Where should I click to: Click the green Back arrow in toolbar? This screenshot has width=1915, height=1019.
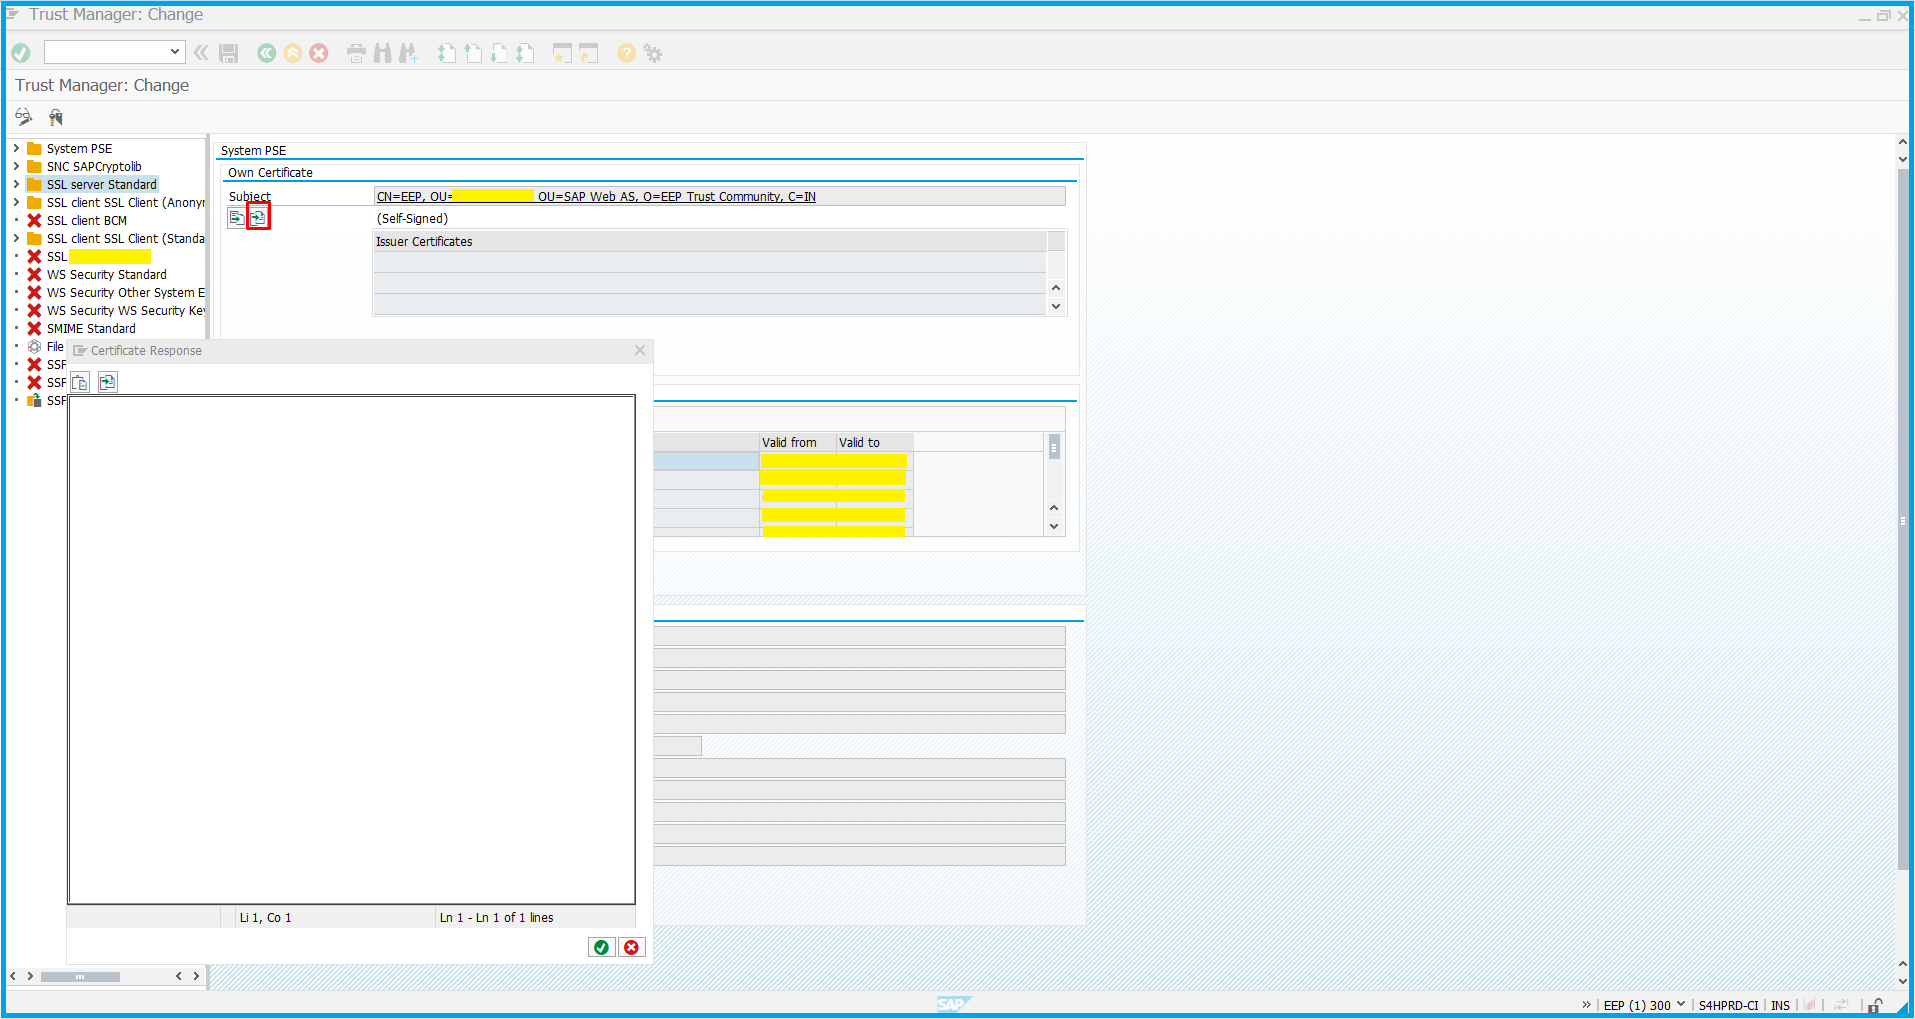266,54
